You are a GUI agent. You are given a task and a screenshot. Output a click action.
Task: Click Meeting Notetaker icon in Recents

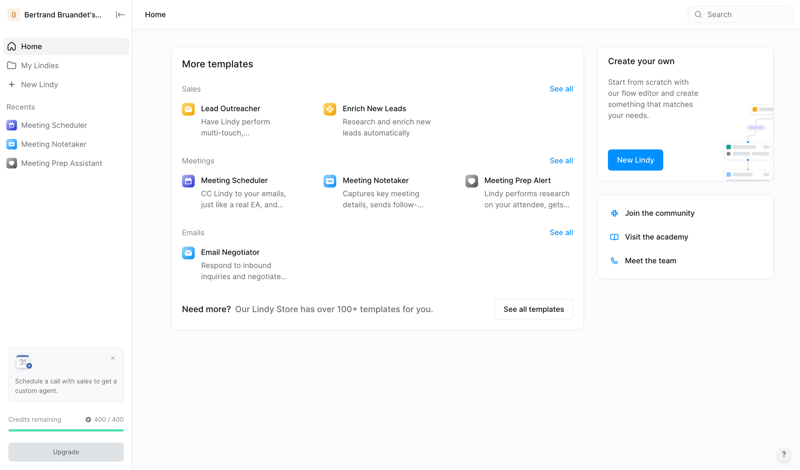pyautogui.click(x=12, y=144)
